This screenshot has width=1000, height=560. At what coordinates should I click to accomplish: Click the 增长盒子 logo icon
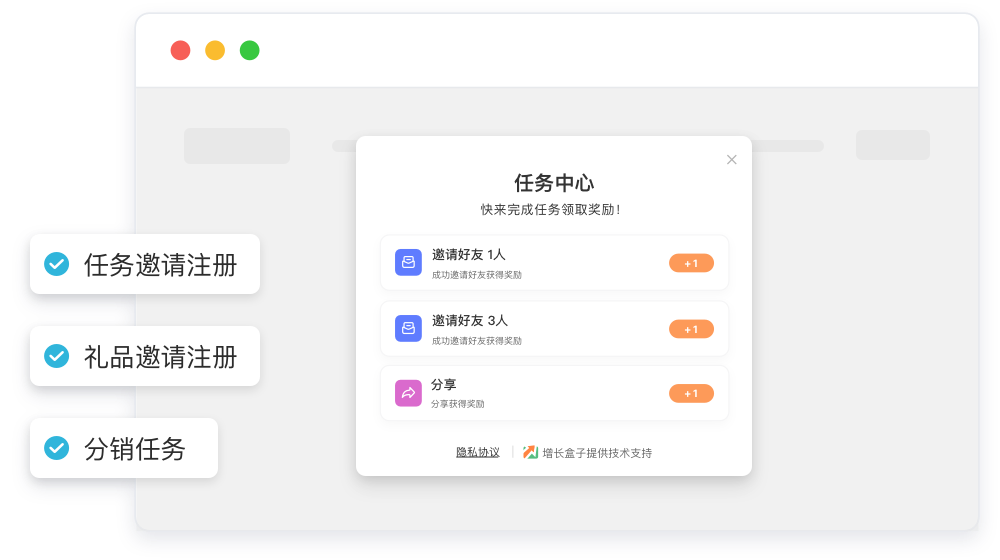(530, 452)
